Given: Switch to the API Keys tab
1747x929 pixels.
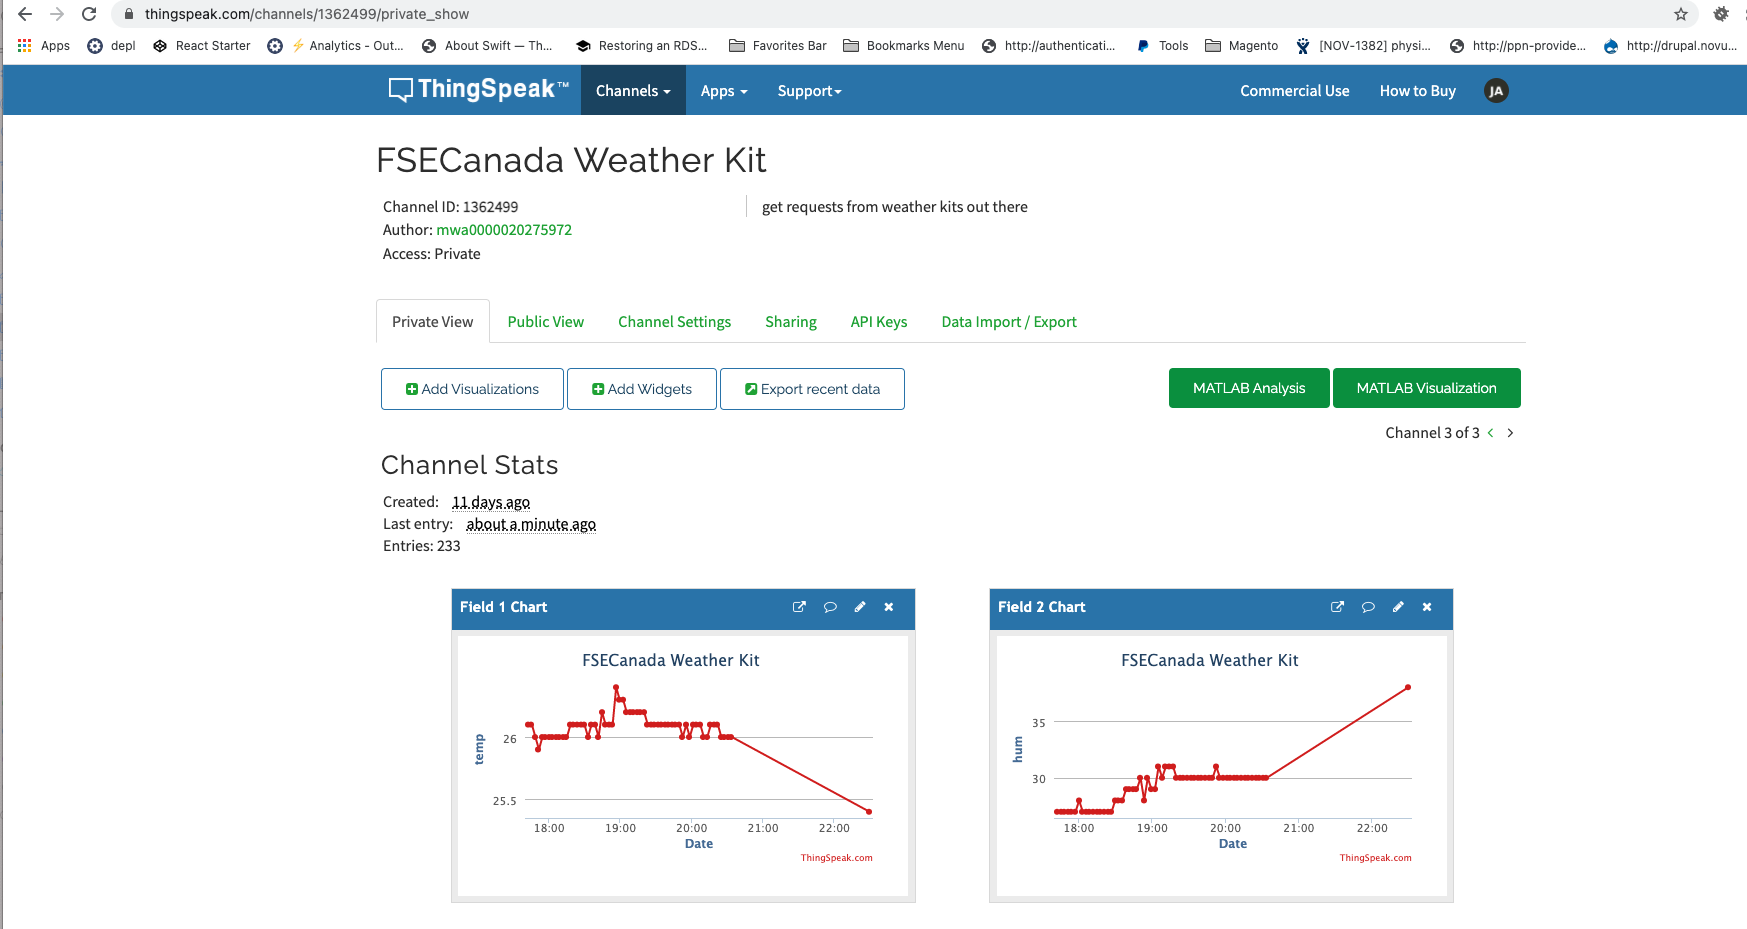Looking at the screenshot, I should (x=879, y=322).
